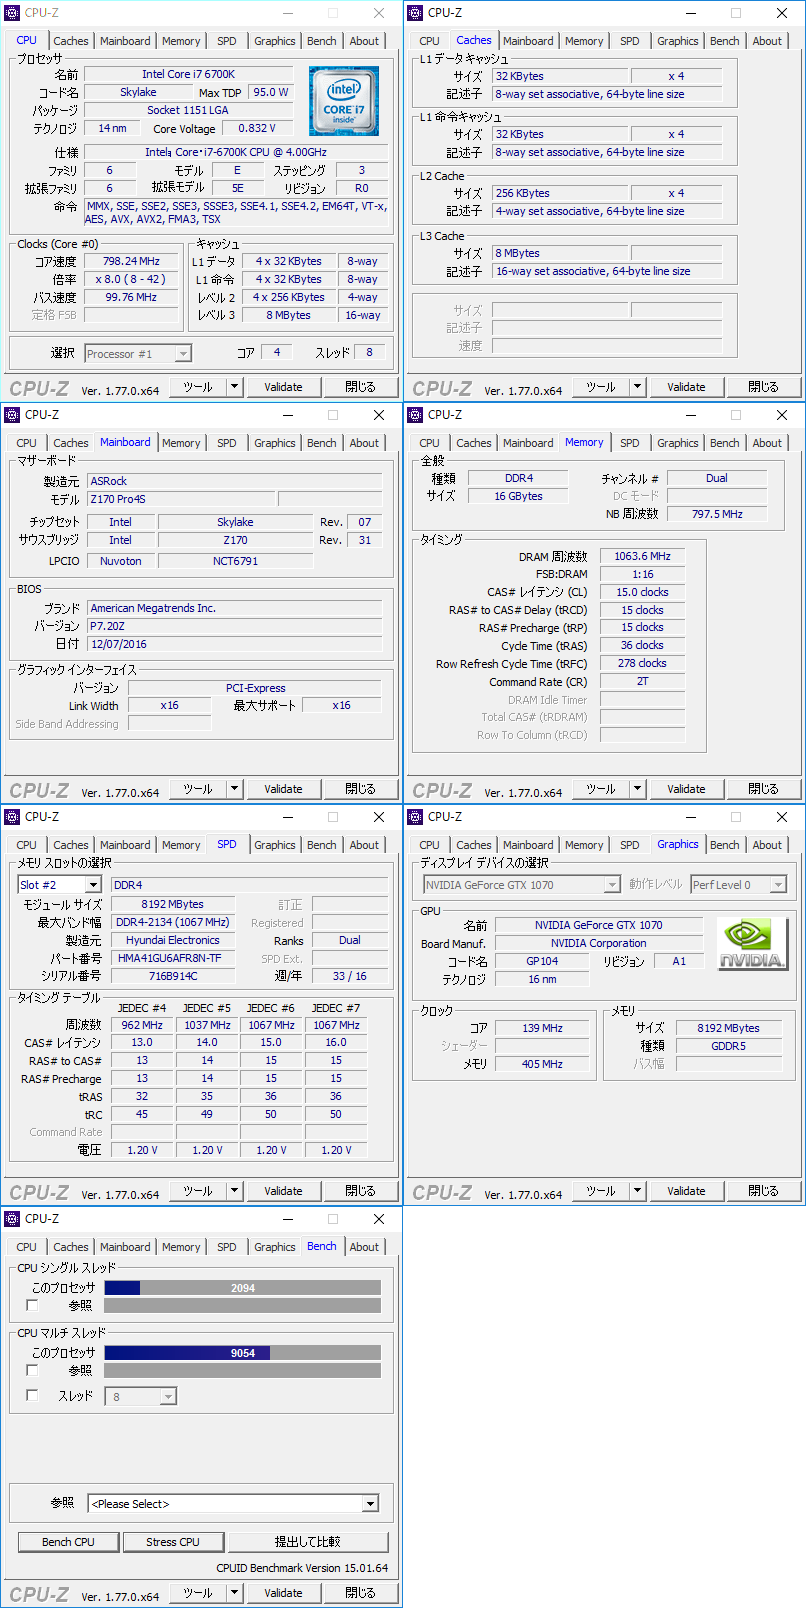Click the multi-thread score bar showing 9054
Screen dimensions: 806x1608
point(243,1353)
